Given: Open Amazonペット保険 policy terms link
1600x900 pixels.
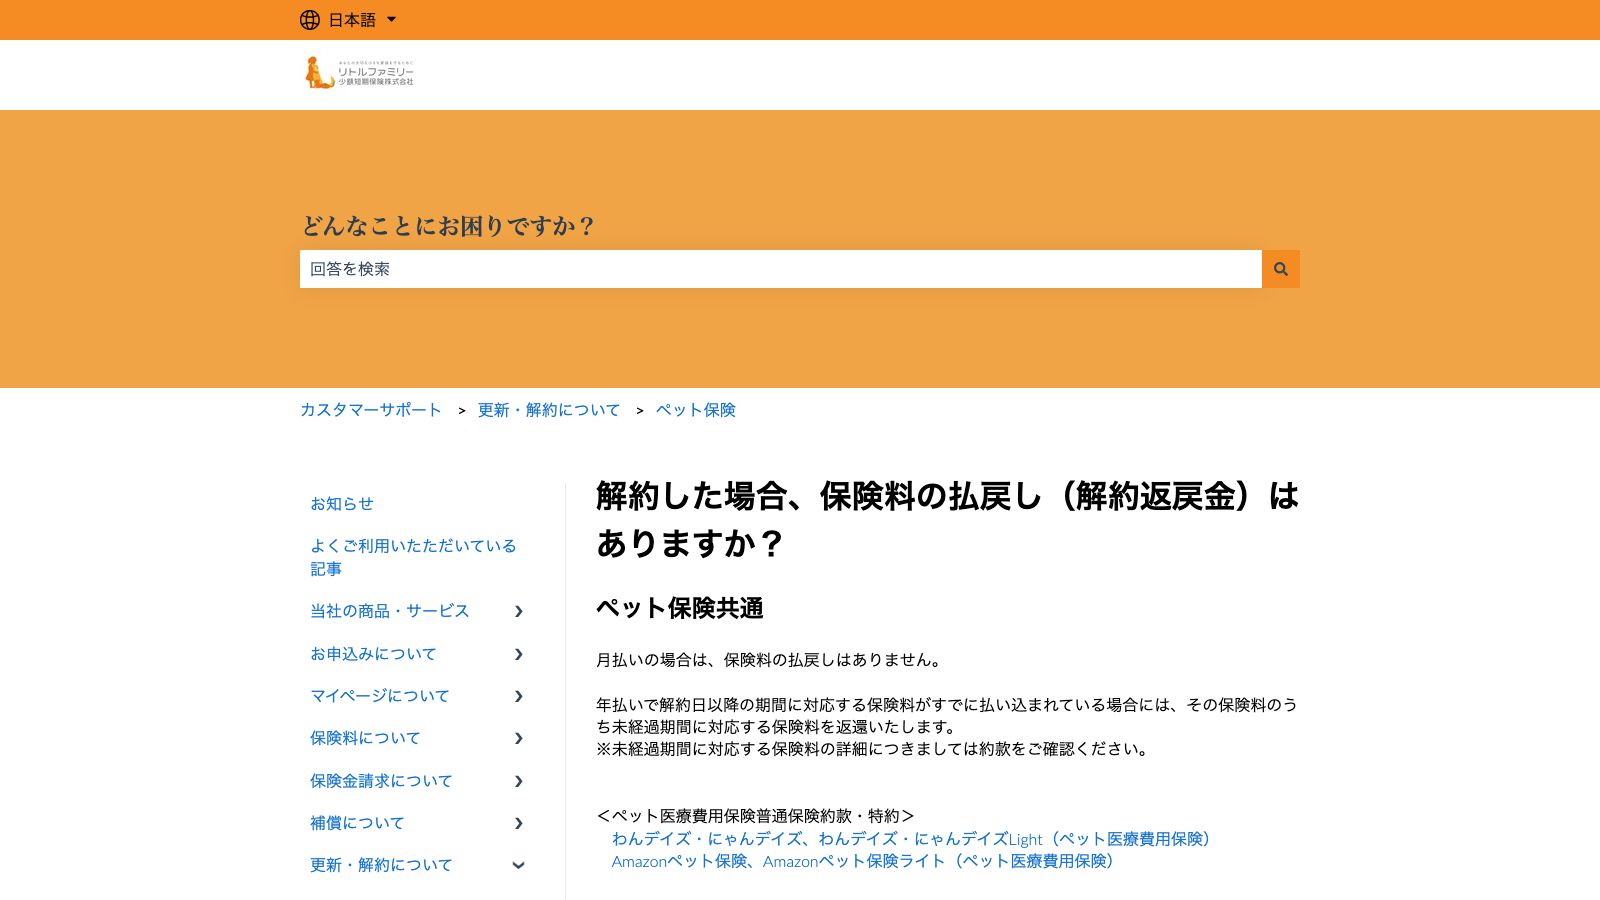Looking at the screenshot, I should 866,861.
